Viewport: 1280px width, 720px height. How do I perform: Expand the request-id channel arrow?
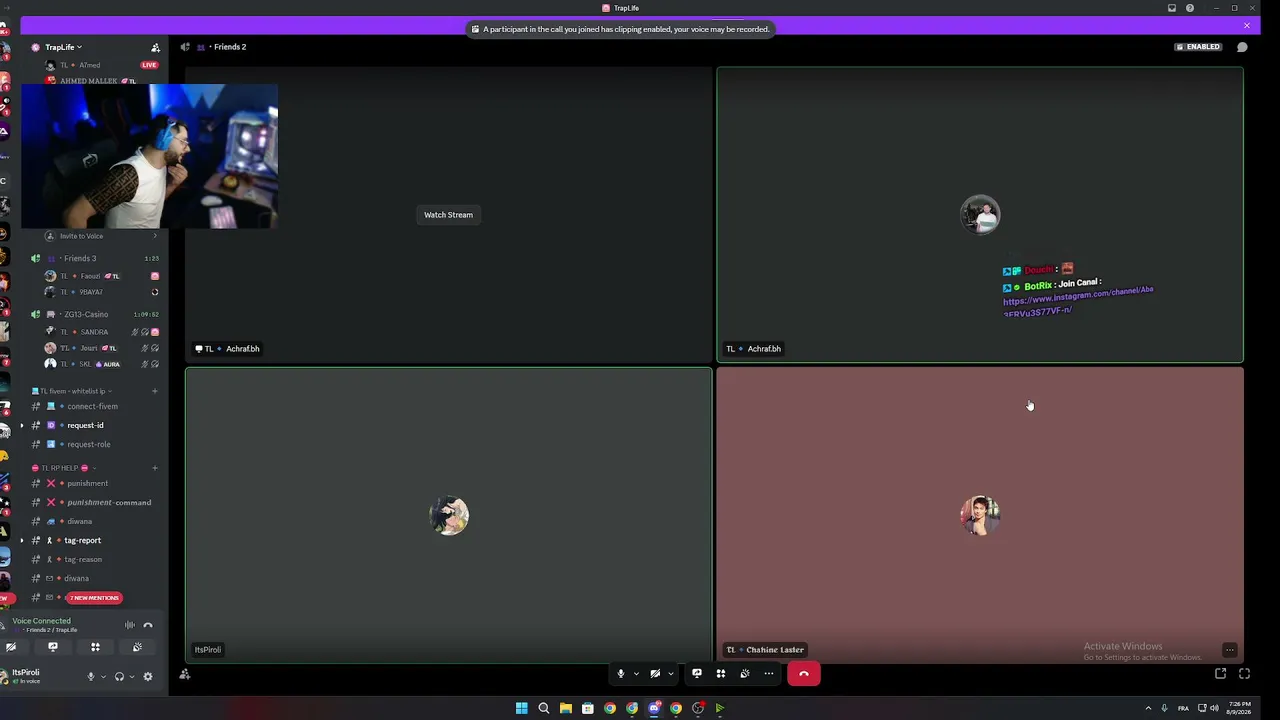(22, 425)
